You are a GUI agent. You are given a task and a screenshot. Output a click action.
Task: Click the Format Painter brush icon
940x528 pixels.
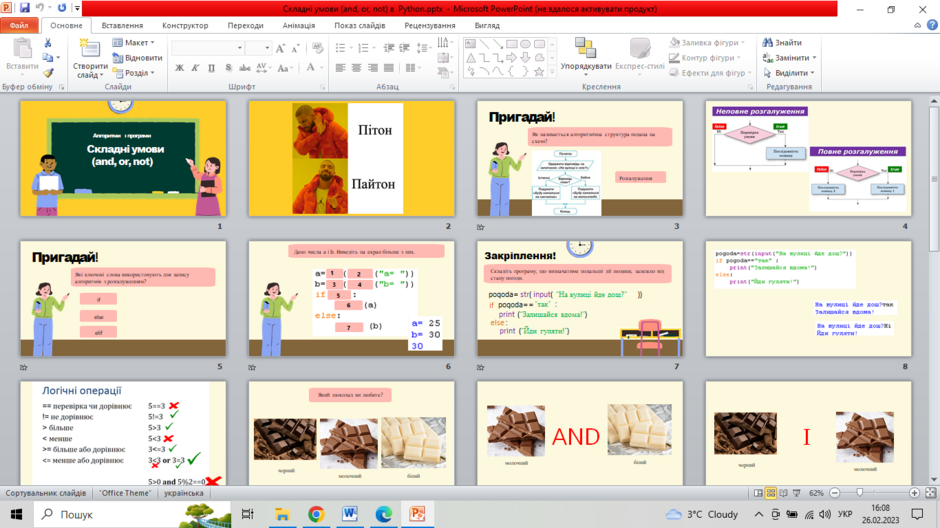(x=48, y=73)
